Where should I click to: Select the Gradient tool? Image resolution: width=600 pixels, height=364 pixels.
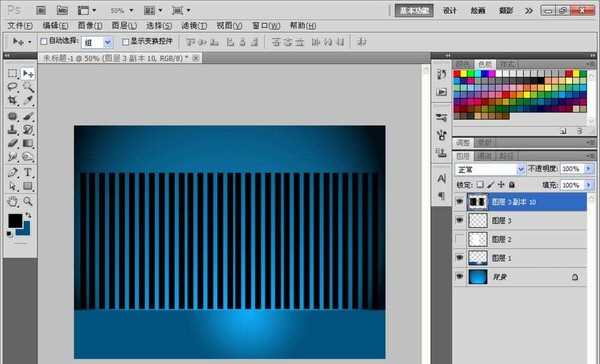28,144
